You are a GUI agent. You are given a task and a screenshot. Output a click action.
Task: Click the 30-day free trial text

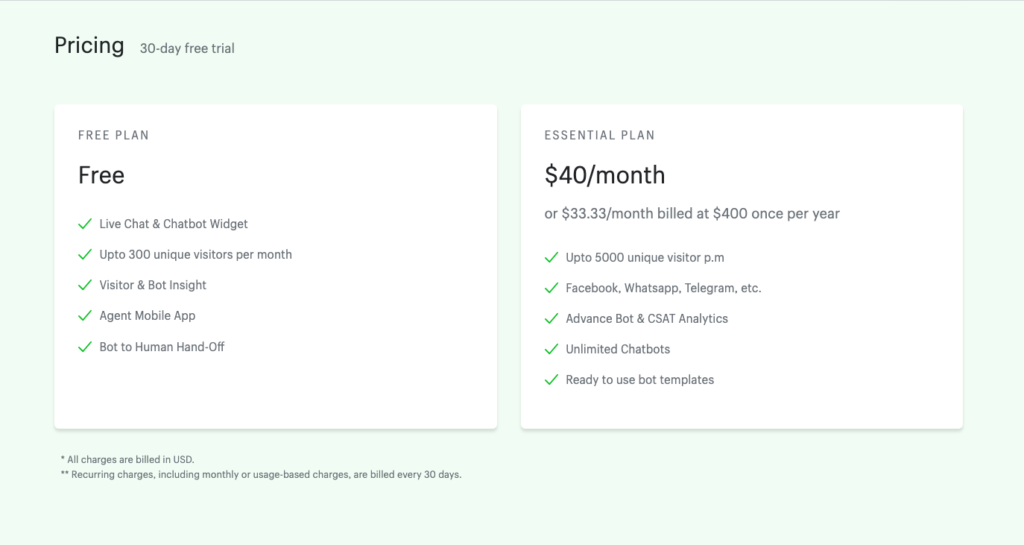[x=187, y=48]
